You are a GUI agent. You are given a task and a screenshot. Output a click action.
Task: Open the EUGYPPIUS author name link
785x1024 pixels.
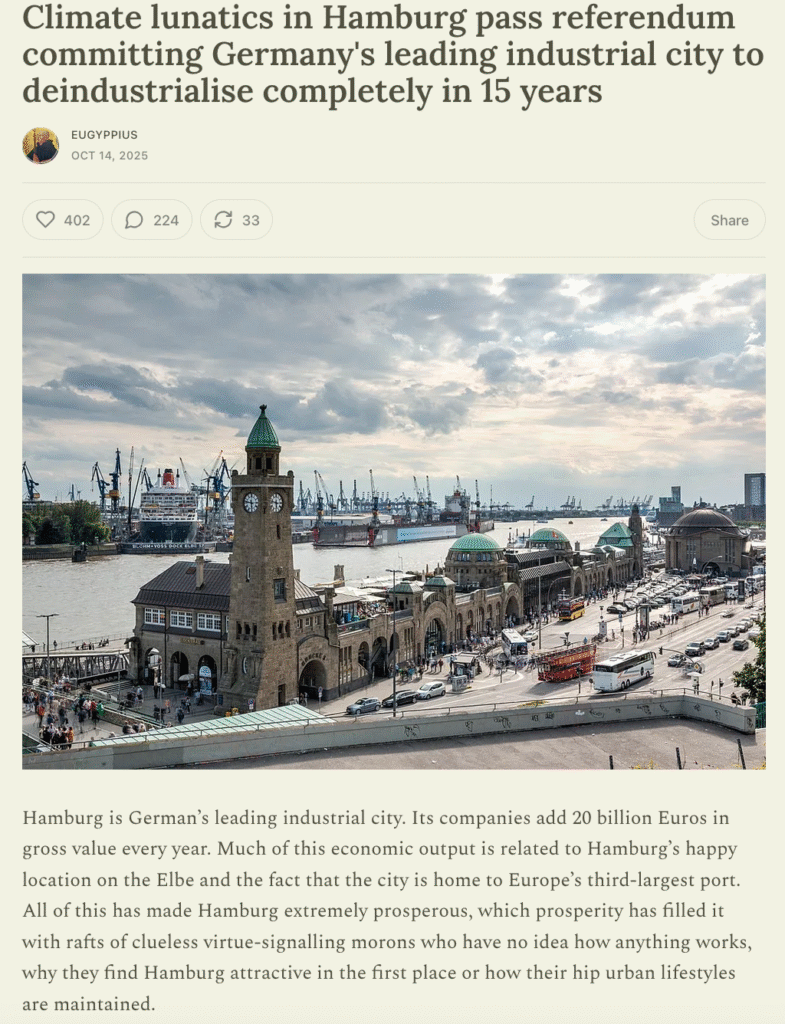tap(104, 134)
